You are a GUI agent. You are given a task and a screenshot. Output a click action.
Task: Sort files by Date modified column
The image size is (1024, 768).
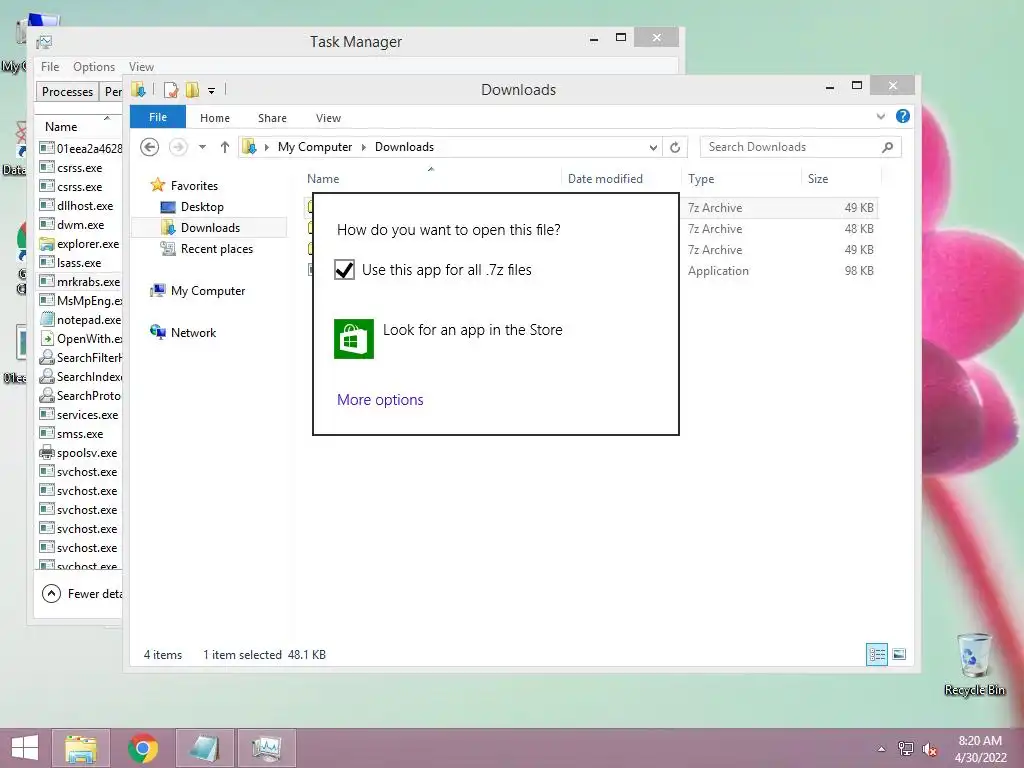click(605, 178)
